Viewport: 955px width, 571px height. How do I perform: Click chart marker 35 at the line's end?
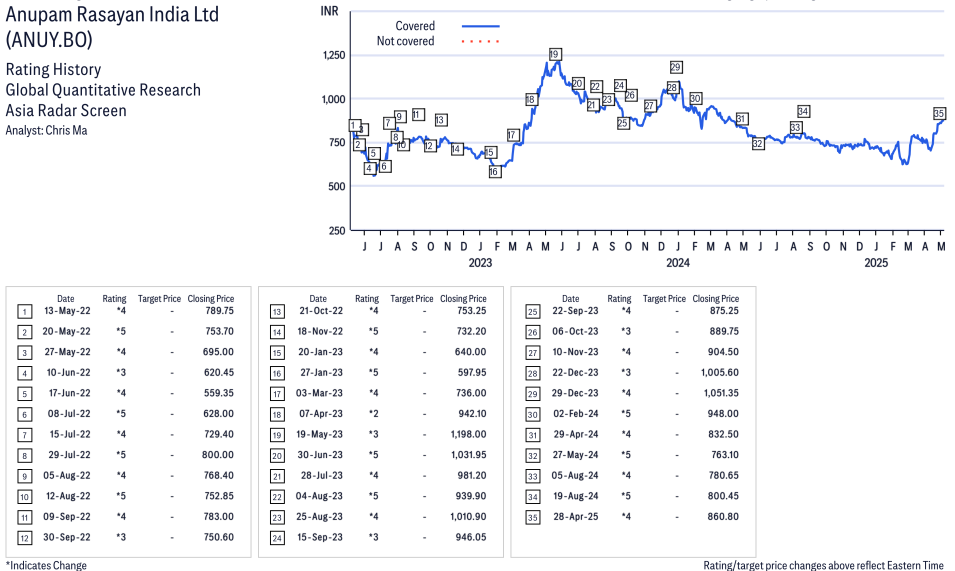click(x=939, y=113)
